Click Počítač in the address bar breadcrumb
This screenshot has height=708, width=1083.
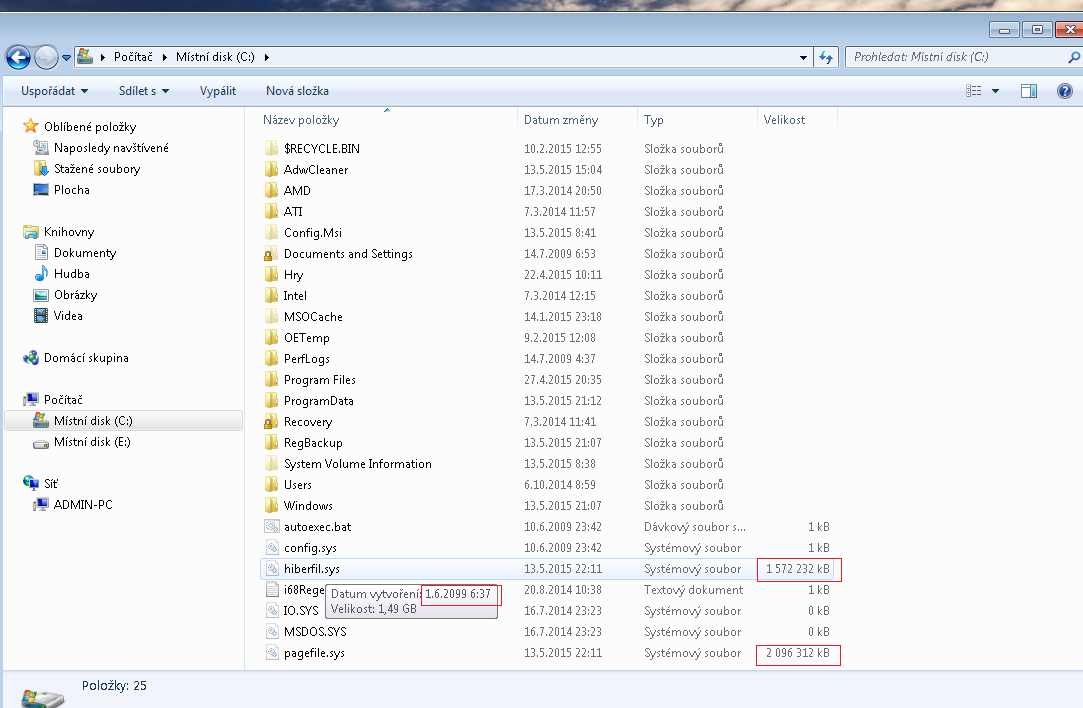(x=133, y=57)
